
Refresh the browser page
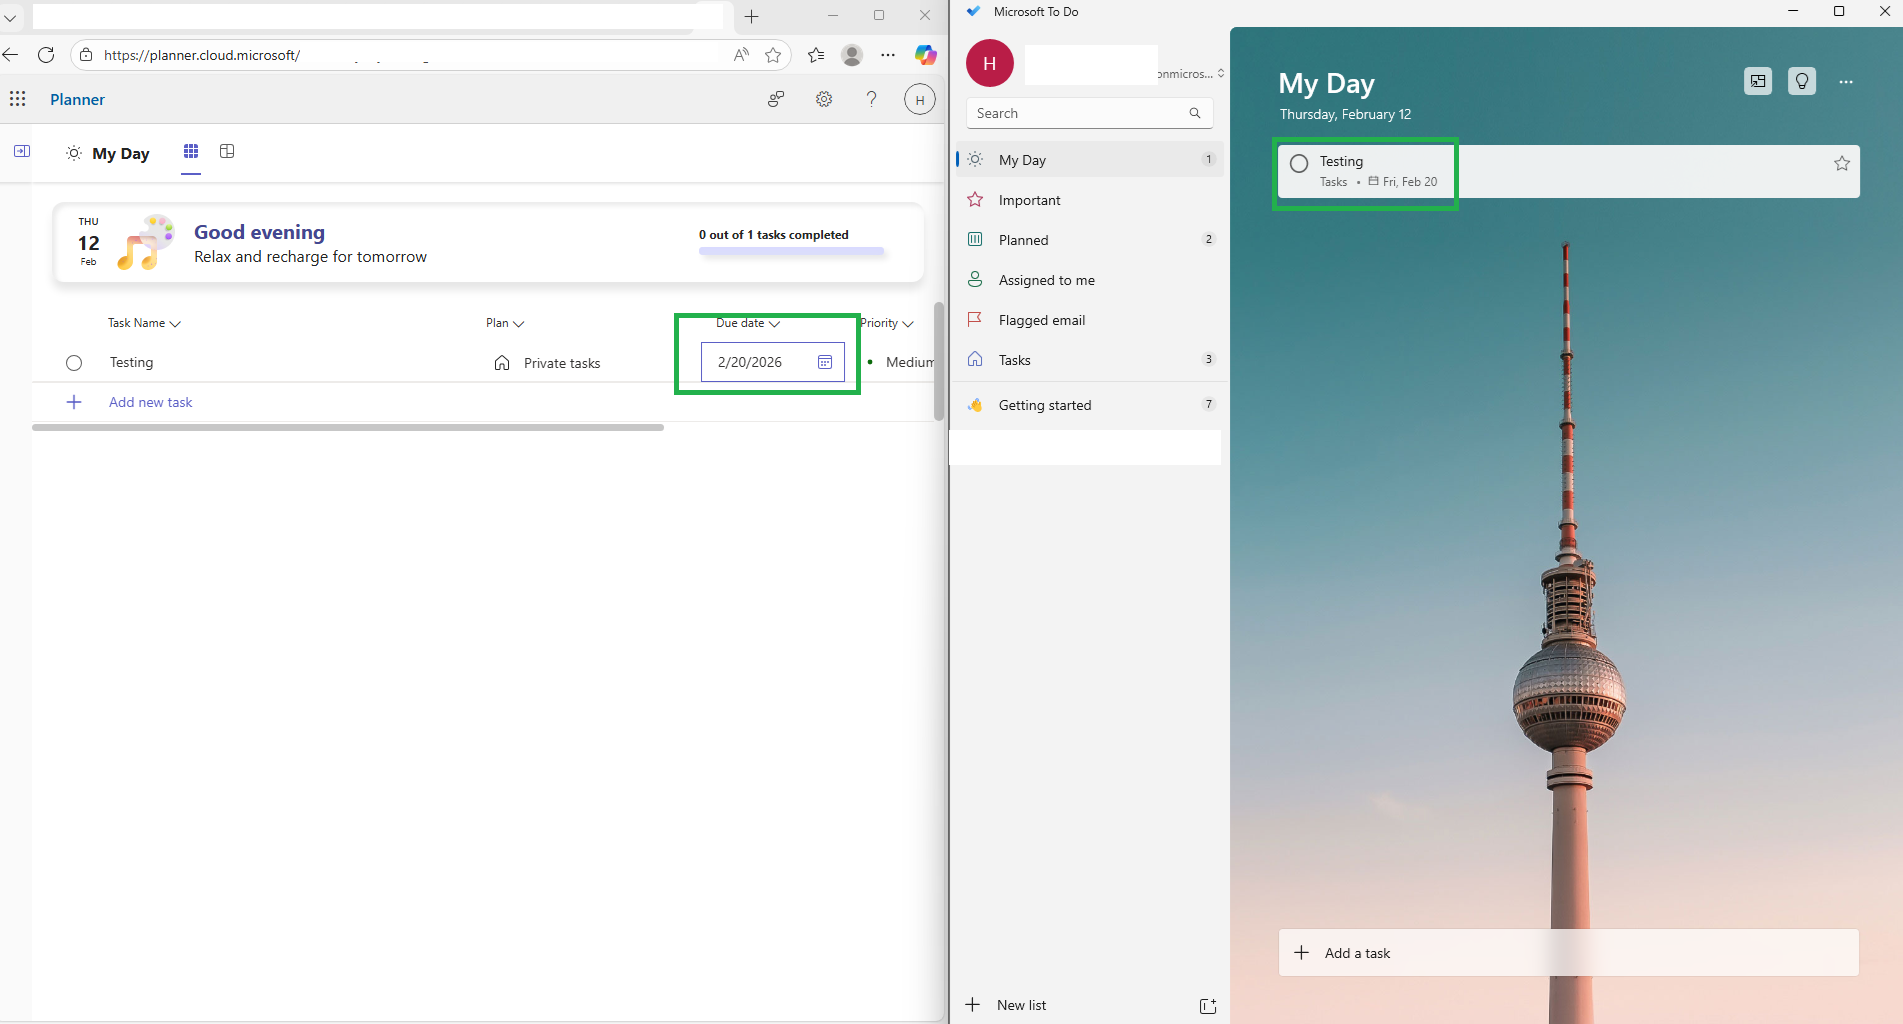pyautogui.click(x=46, y=55)
